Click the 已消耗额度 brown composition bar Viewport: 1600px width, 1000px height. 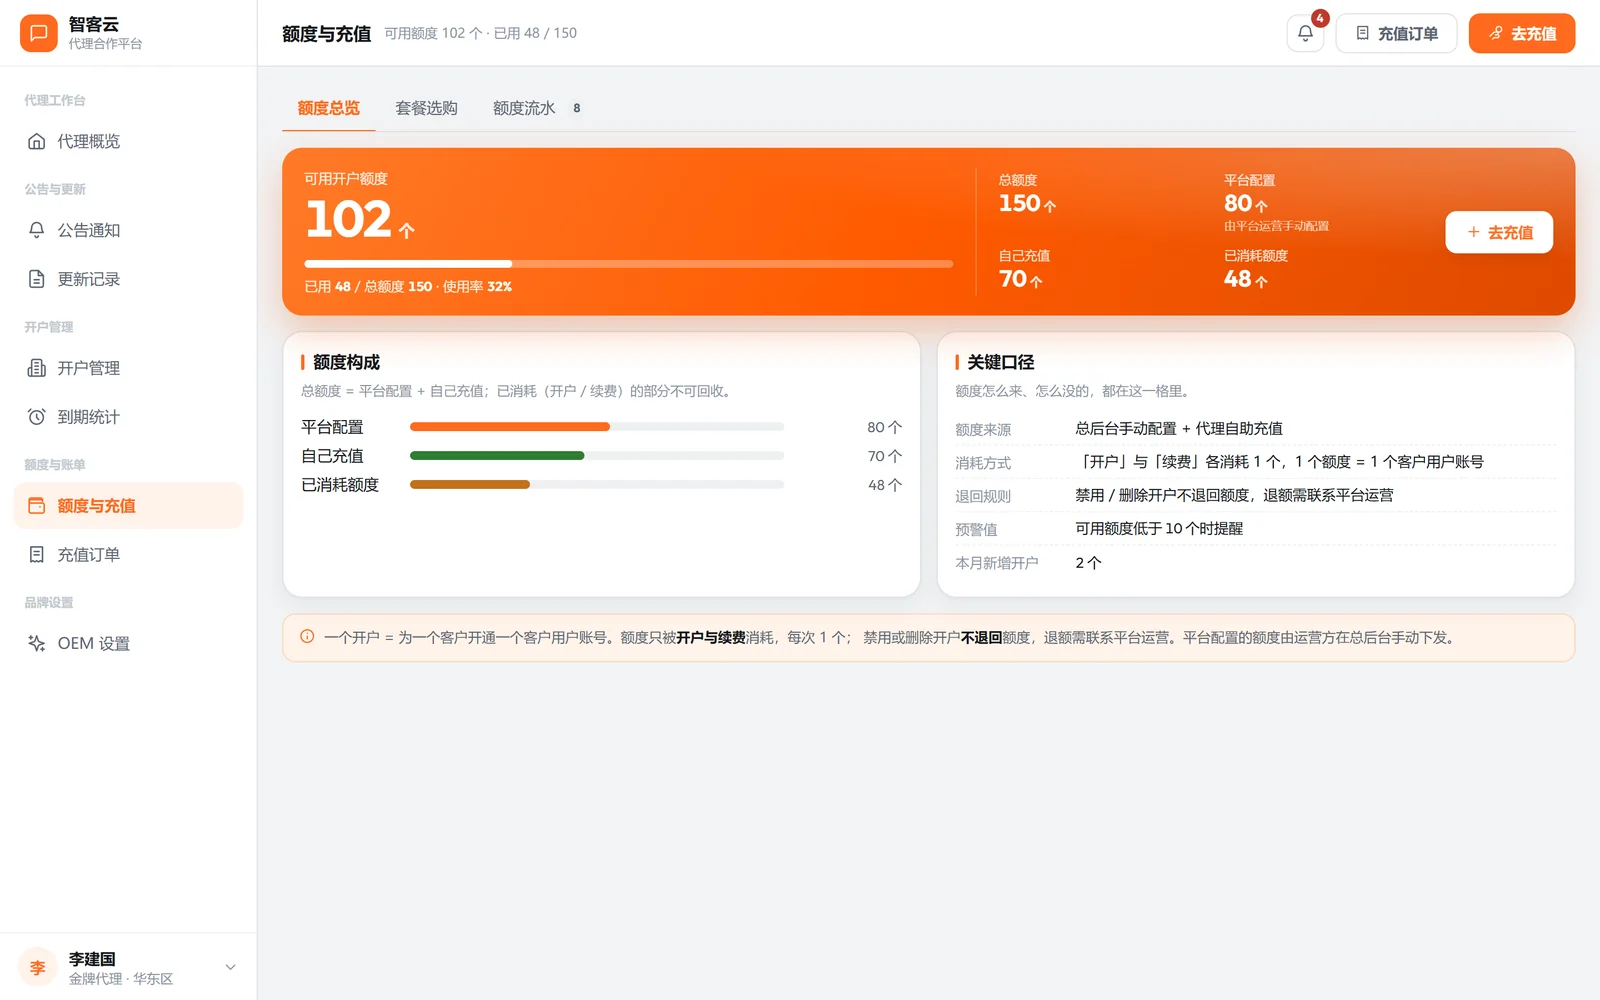[x=470, y=485]
